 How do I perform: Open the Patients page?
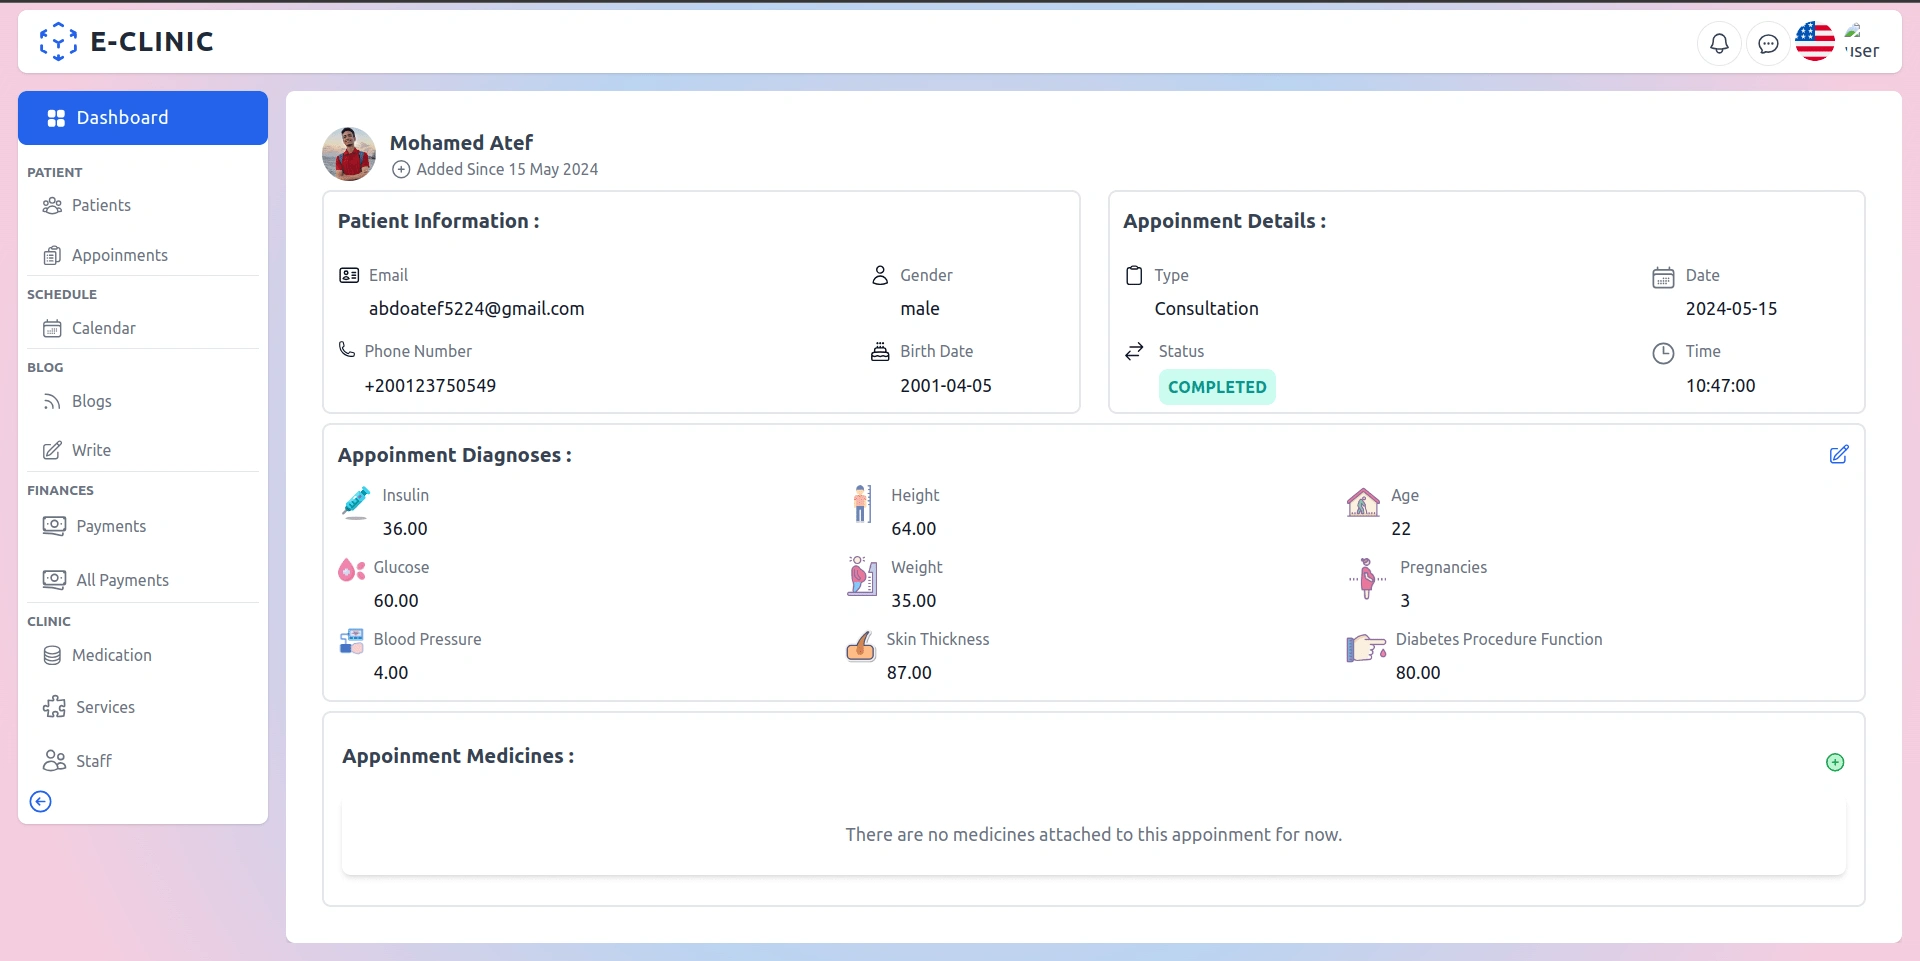point(101,205)
